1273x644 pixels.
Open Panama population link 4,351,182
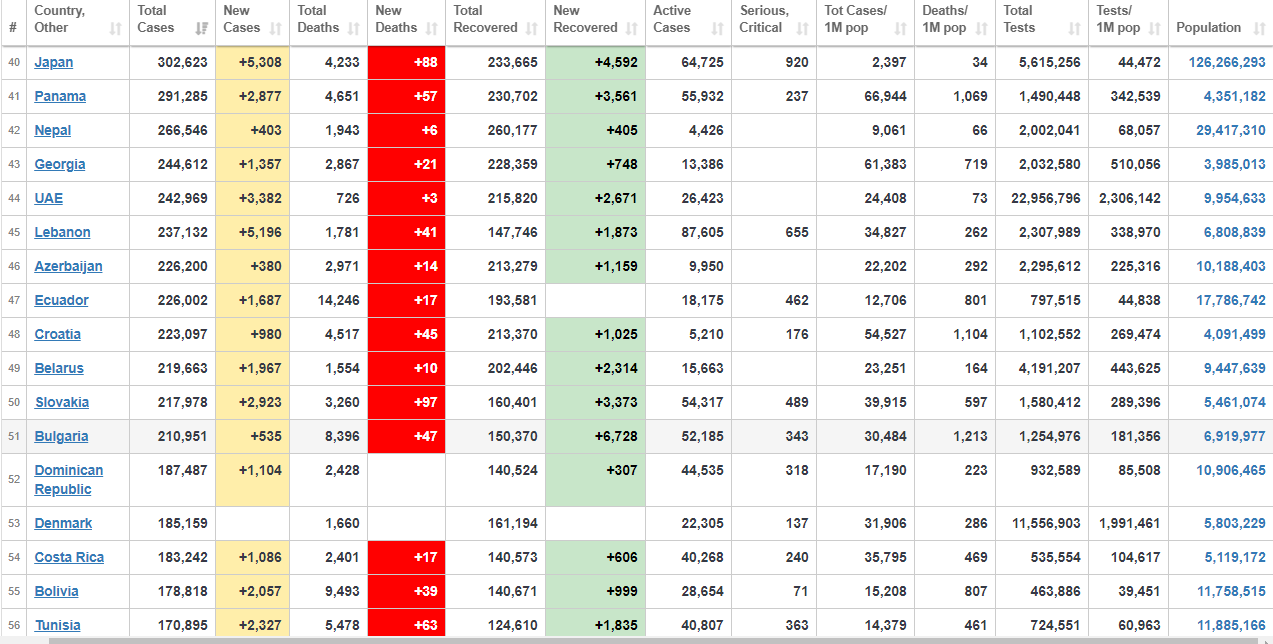[1234, 96]
